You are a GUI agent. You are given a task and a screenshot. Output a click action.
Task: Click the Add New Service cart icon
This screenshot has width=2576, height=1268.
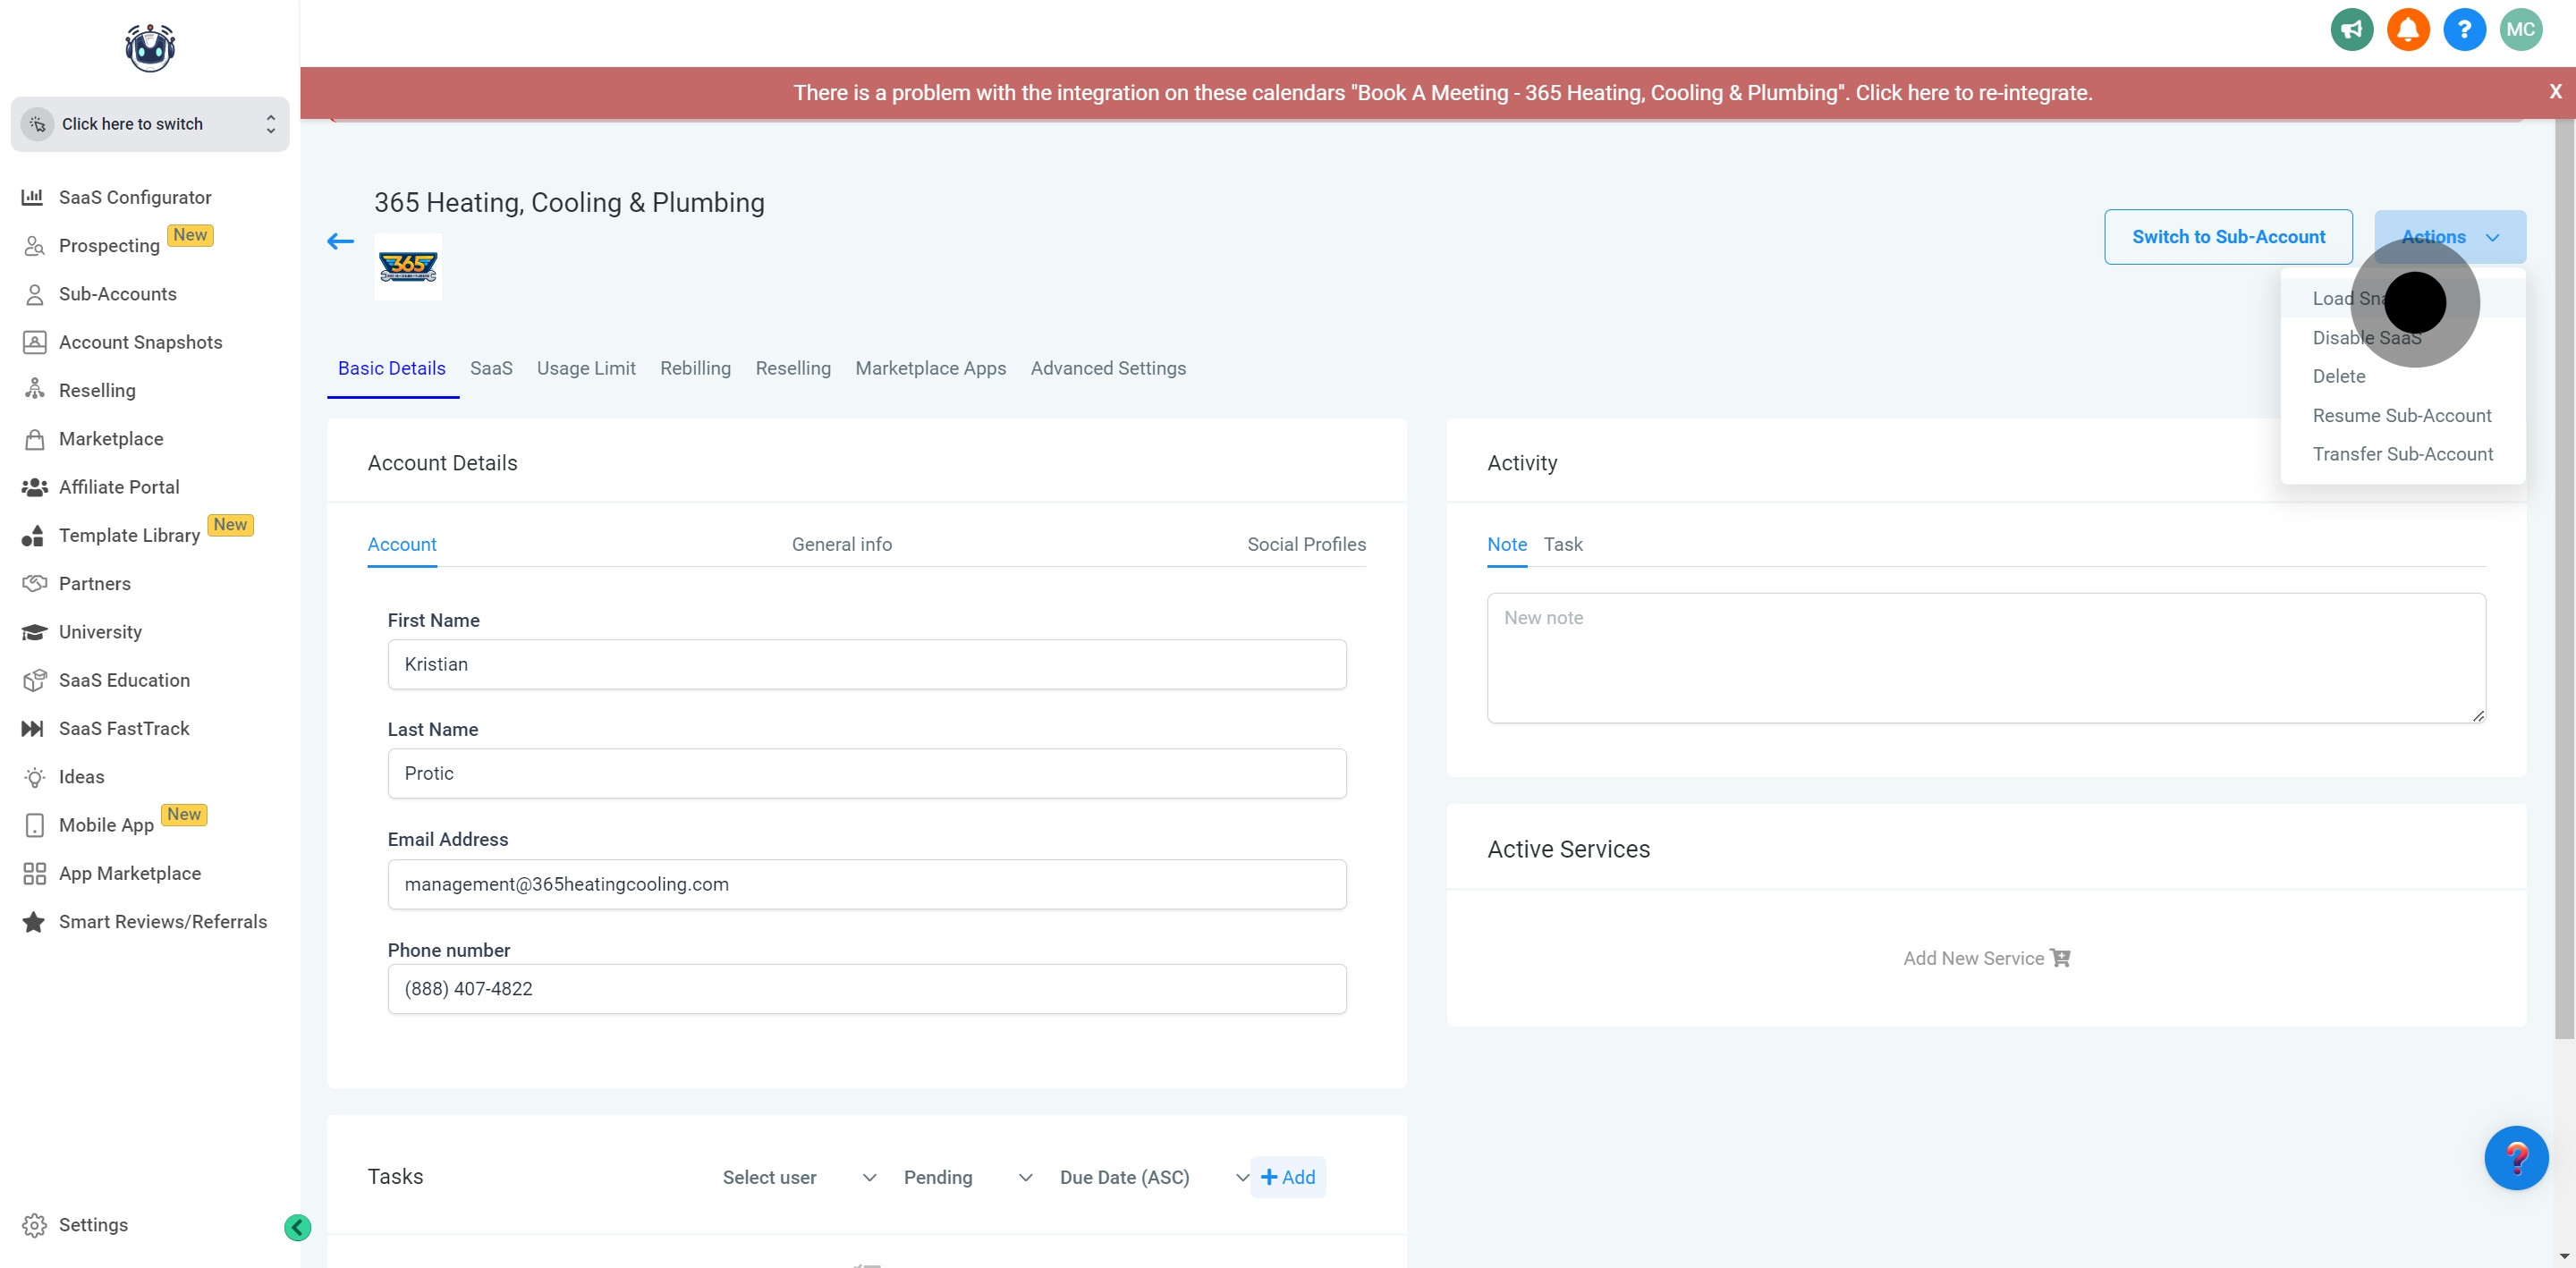(x=2060, y=958)
